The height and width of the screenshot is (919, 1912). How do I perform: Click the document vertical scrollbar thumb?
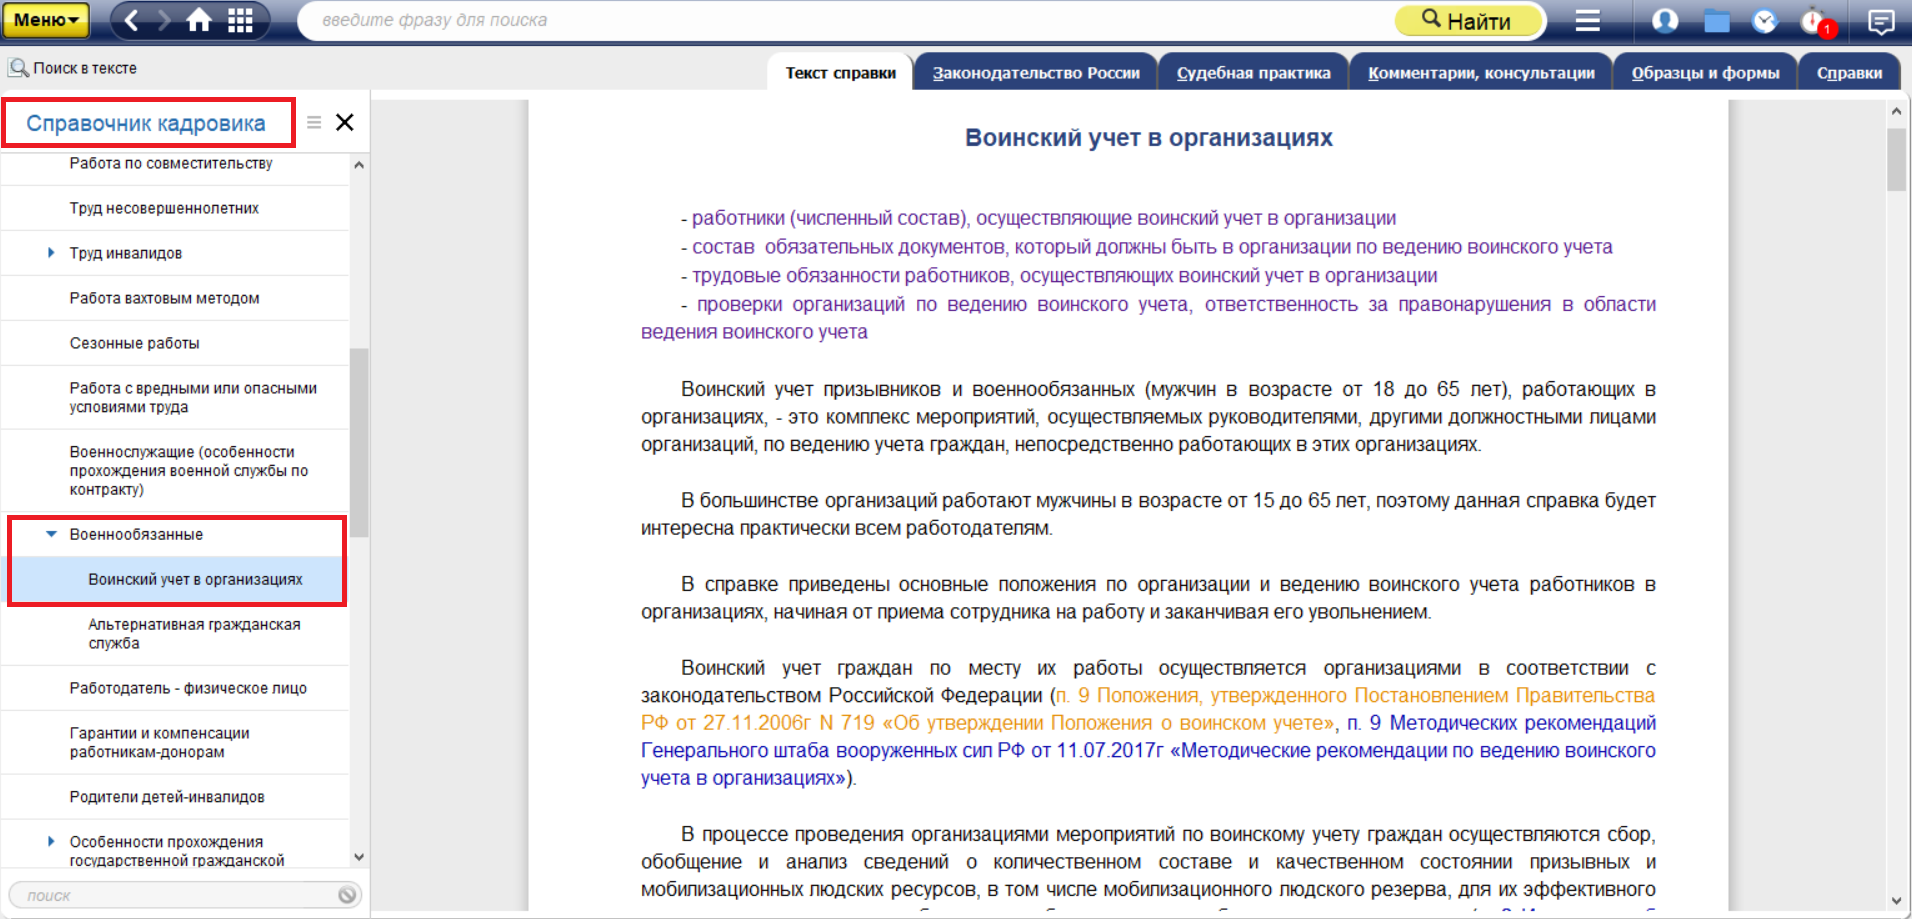point(1896,158)
